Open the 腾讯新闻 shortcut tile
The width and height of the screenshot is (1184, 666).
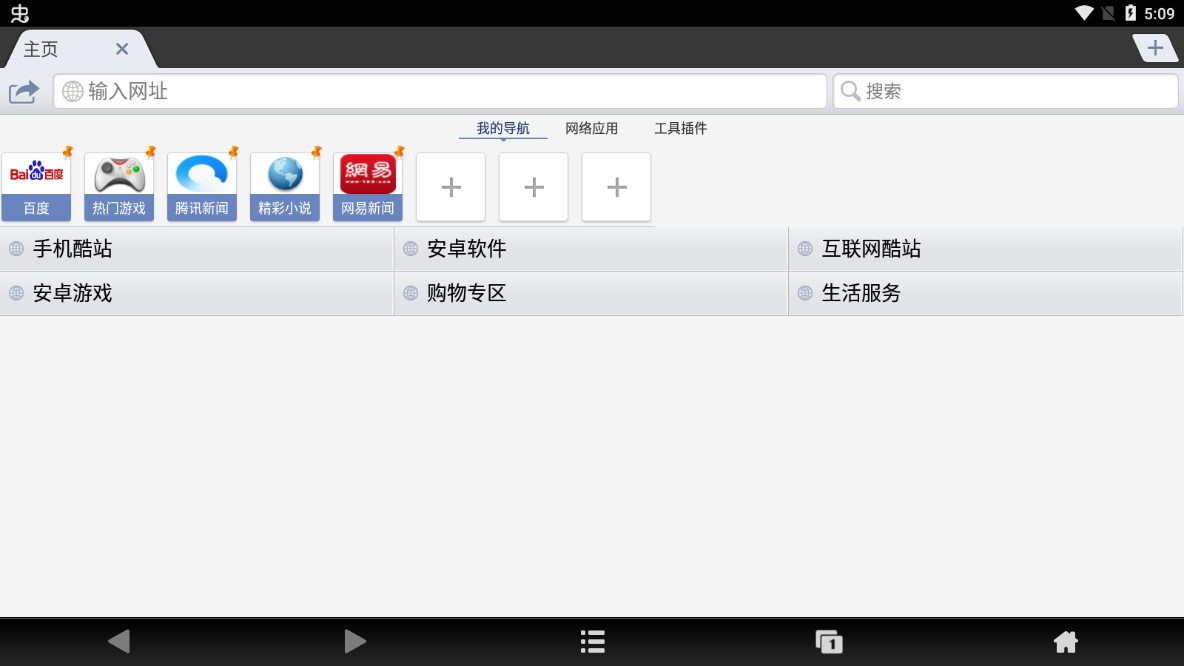[x=202, y=187]
